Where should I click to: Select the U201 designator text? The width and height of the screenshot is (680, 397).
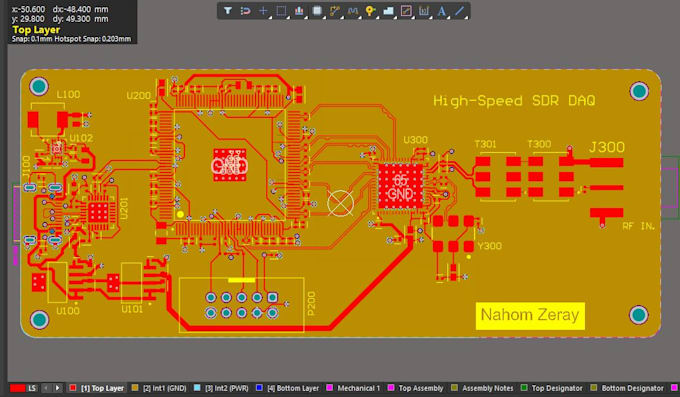pyautogui.click(x=124, y=208)
